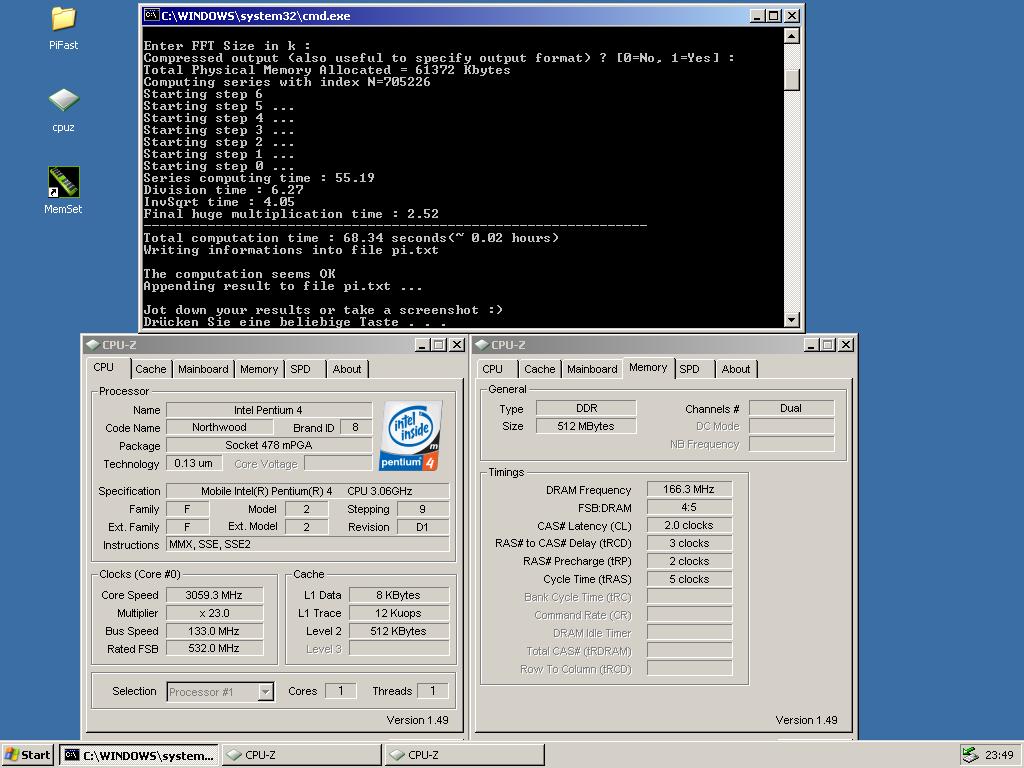The image size is (1024, 768).
Task: Open the Mainboard tab in left CPU-Z
Action: click(203, 369)
